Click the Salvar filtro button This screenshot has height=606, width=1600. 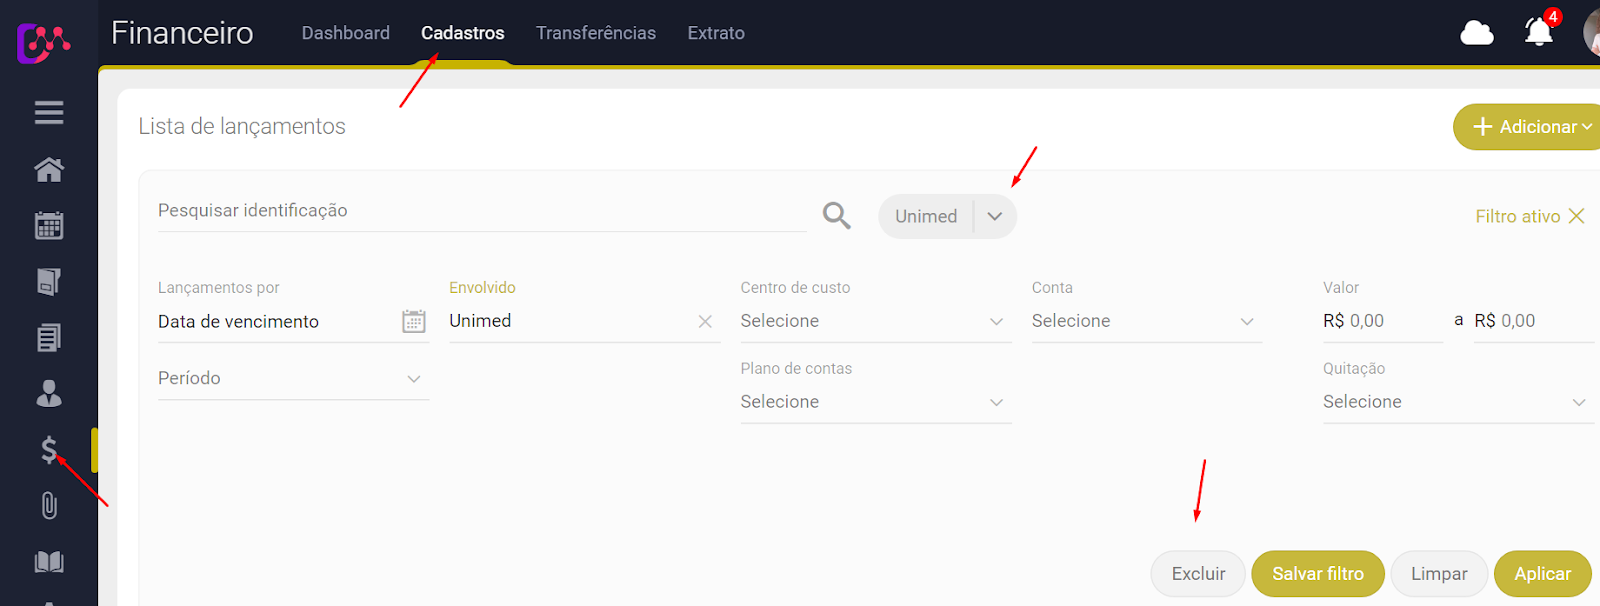(1317, 574)
